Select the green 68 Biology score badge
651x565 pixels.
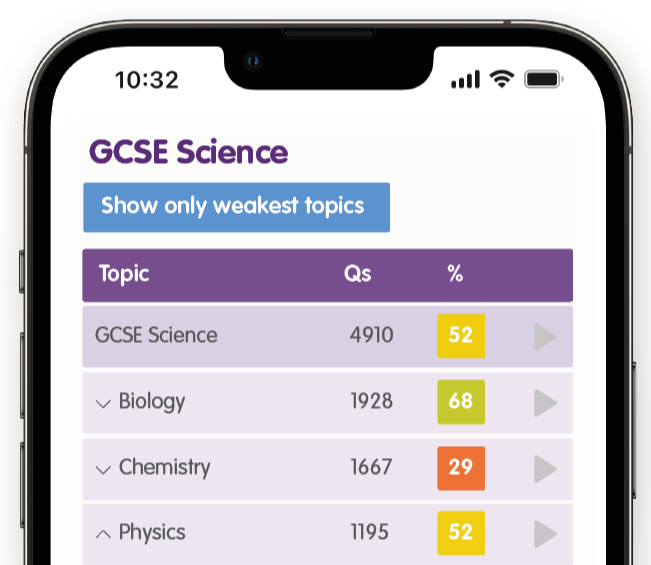coord(461,402)
